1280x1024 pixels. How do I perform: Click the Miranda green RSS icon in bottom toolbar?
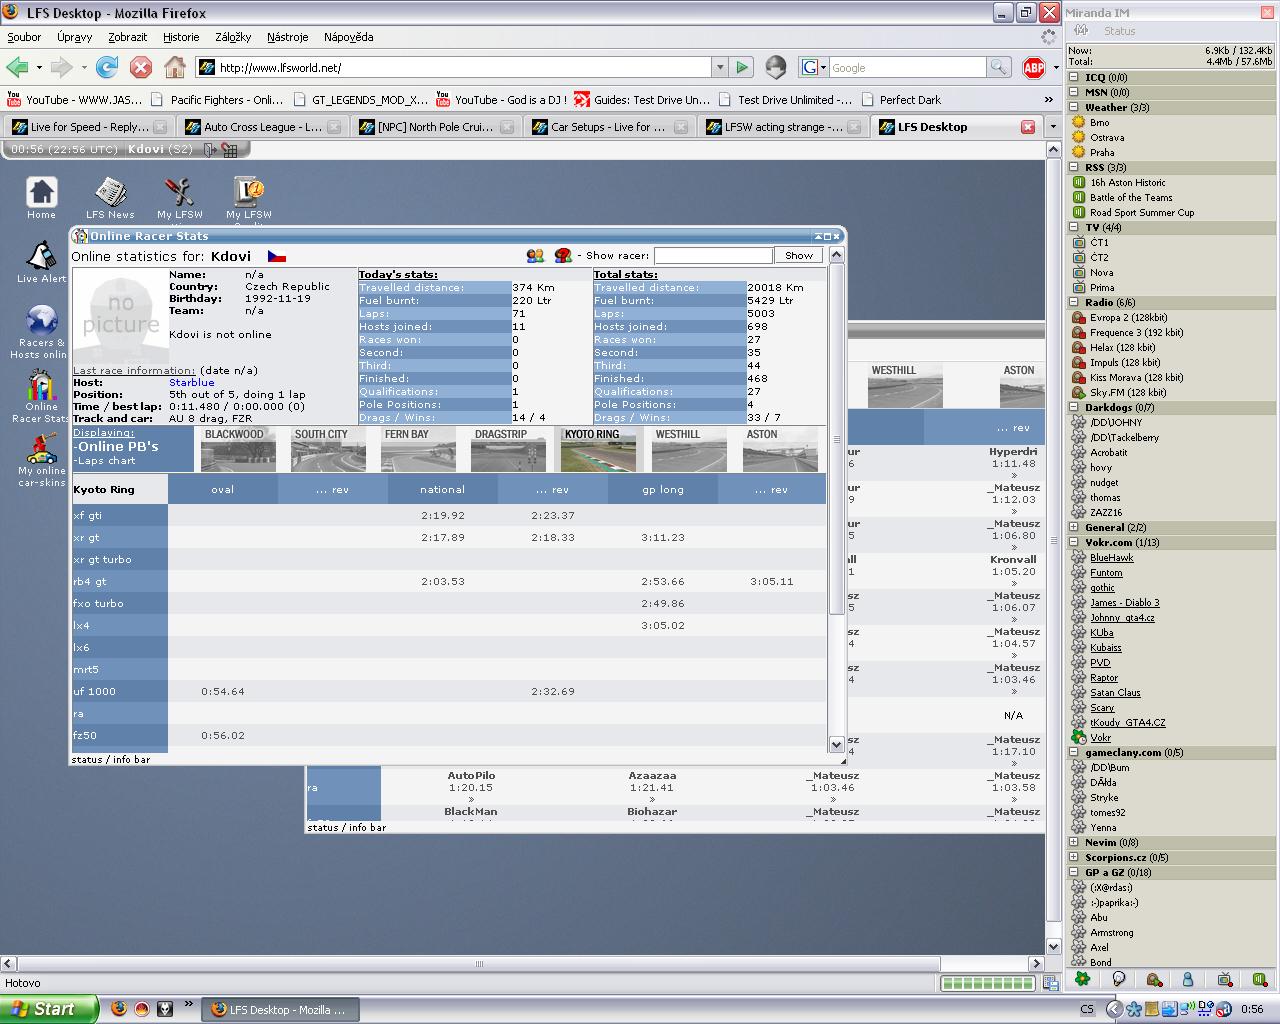point(1259,980)
